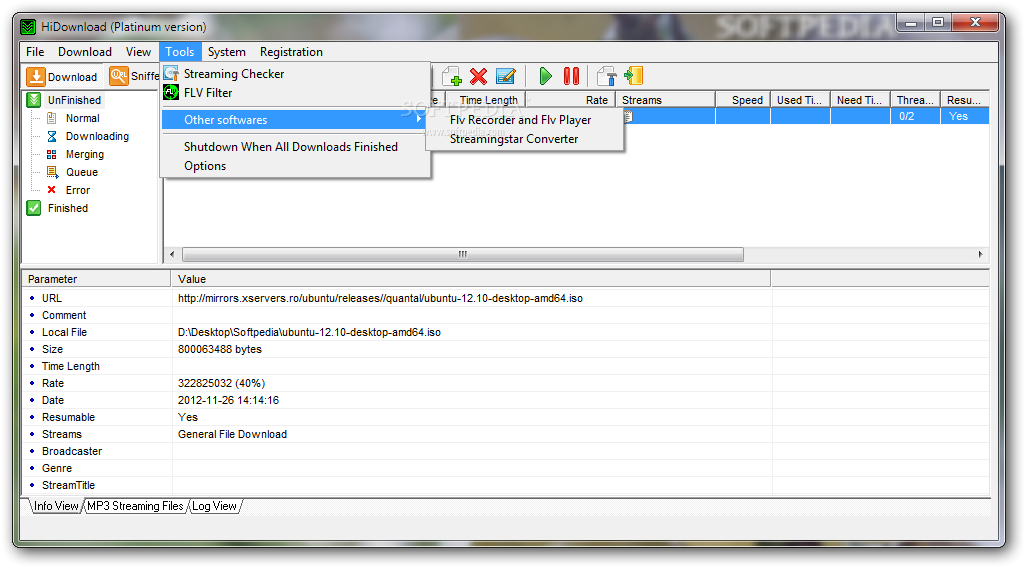Click the HiDownload title bar app icon
Viewport: 1026px width, 568px height.
coord(28,27)
